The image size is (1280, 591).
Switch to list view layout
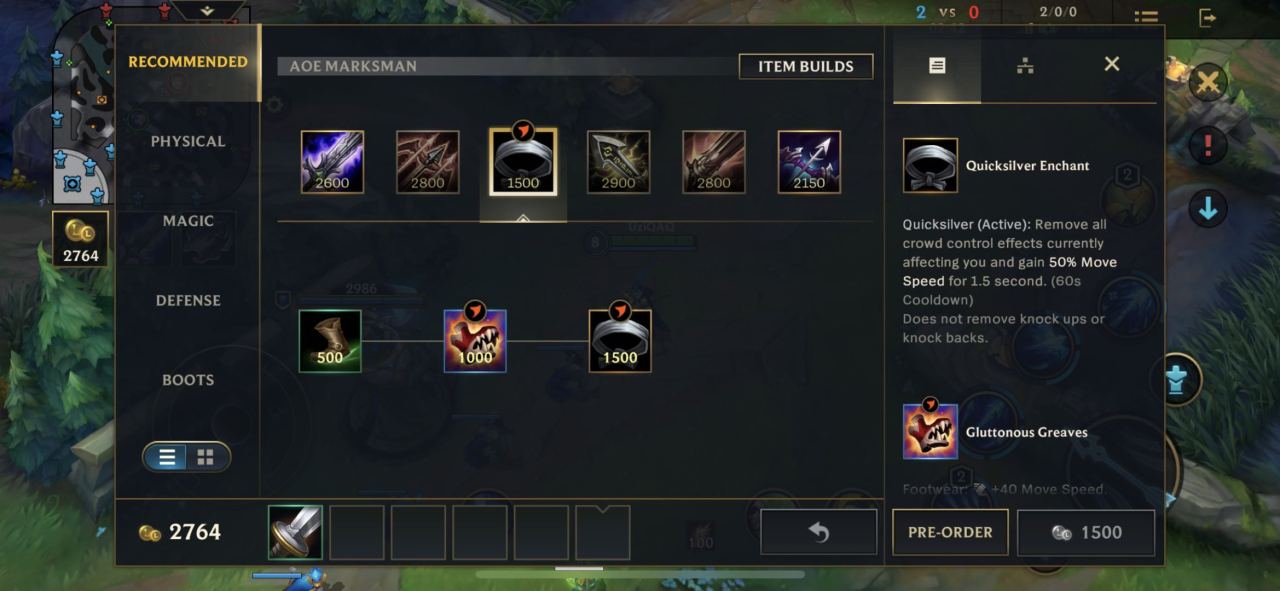tap(167, 457)
